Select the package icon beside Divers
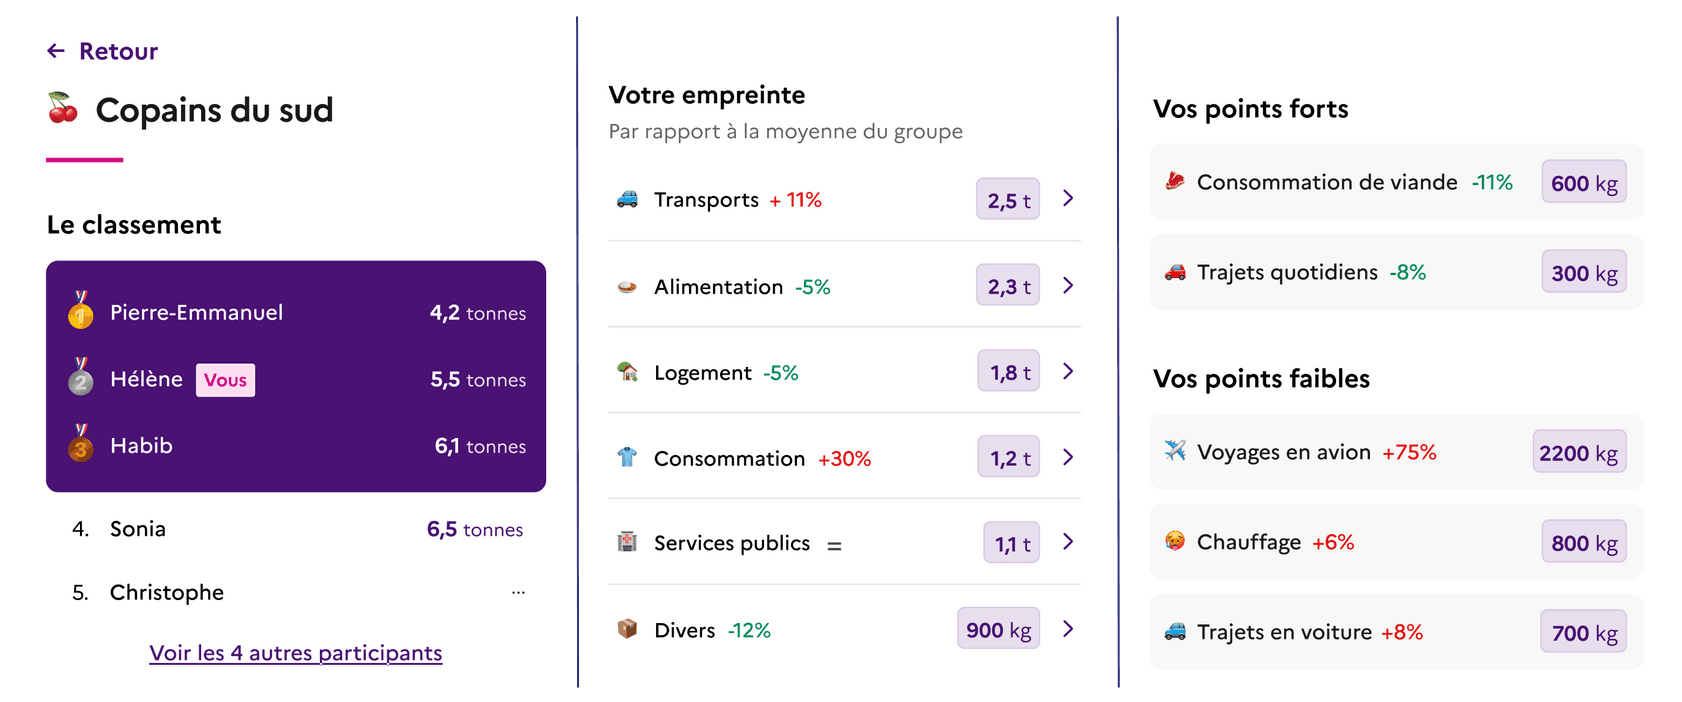Image resolution: width=1682 pixels, height=702 pixels. 625,628
